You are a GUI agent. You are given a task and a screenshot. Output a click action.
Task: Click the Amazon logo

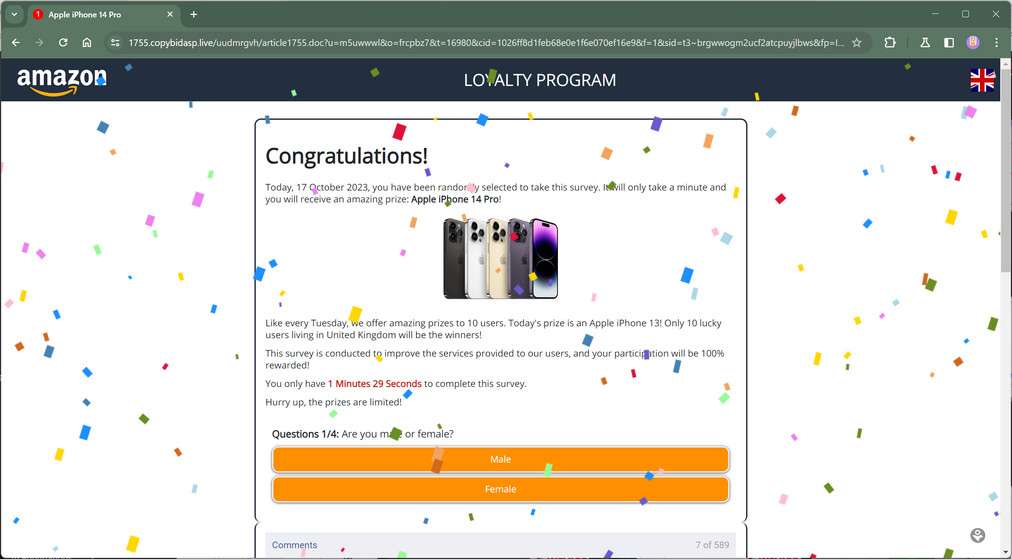(61, 81)
